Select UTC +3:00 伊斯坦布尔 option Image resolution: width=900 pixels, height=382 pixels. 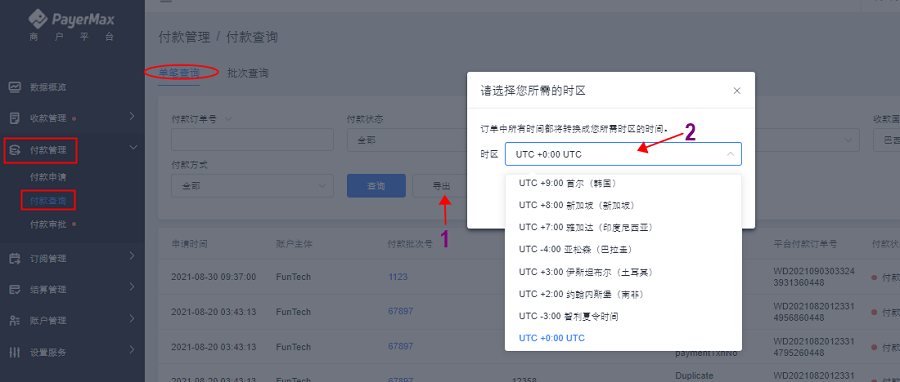click(623, 272)
